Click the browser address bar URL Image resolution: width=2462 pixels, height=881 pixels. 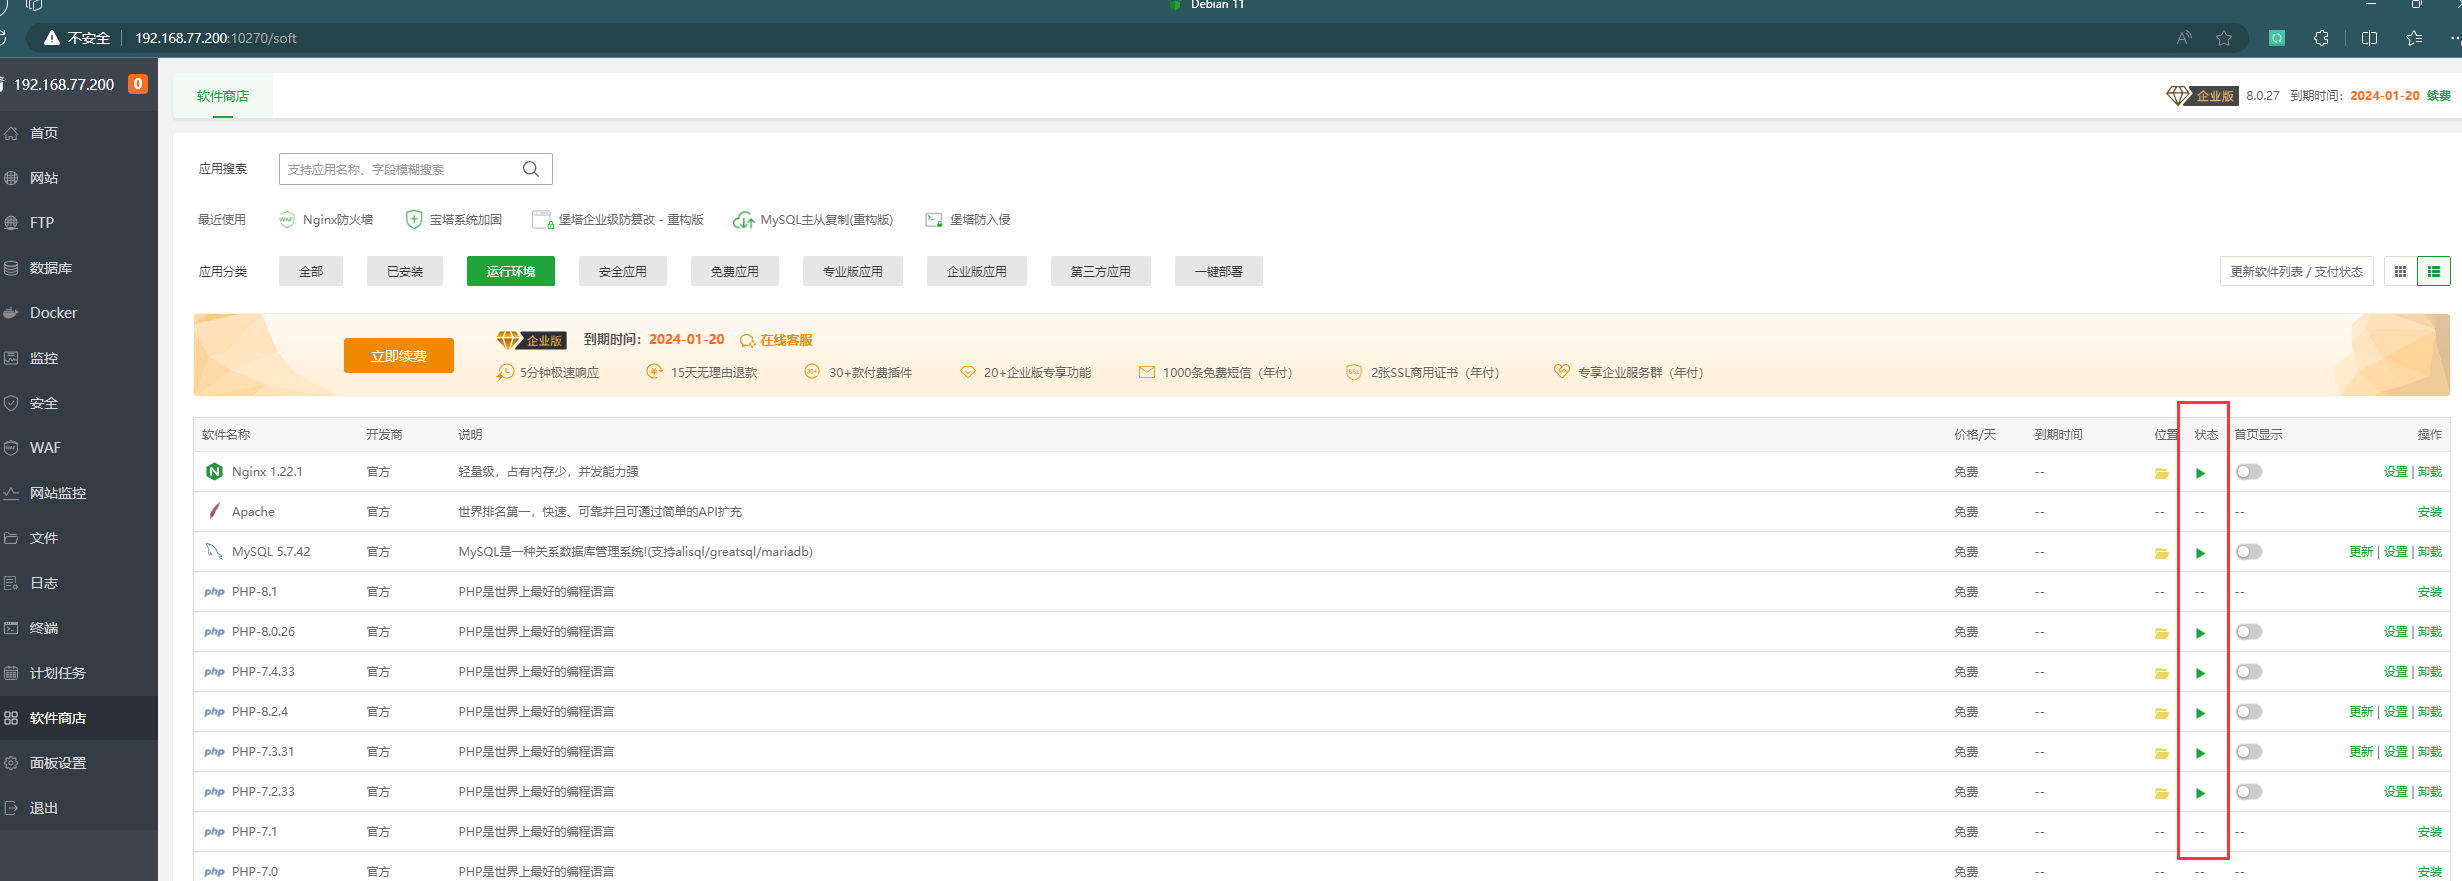tap(216, 38)
